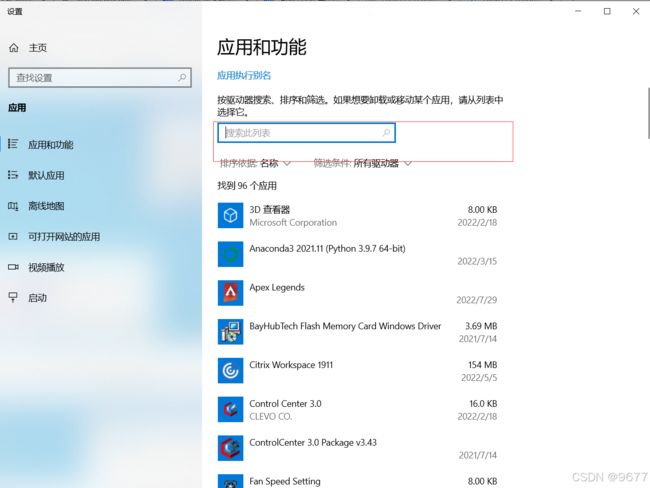Go to 可打开网站的应用 page

pyautogui.click(x=101, y=236)
